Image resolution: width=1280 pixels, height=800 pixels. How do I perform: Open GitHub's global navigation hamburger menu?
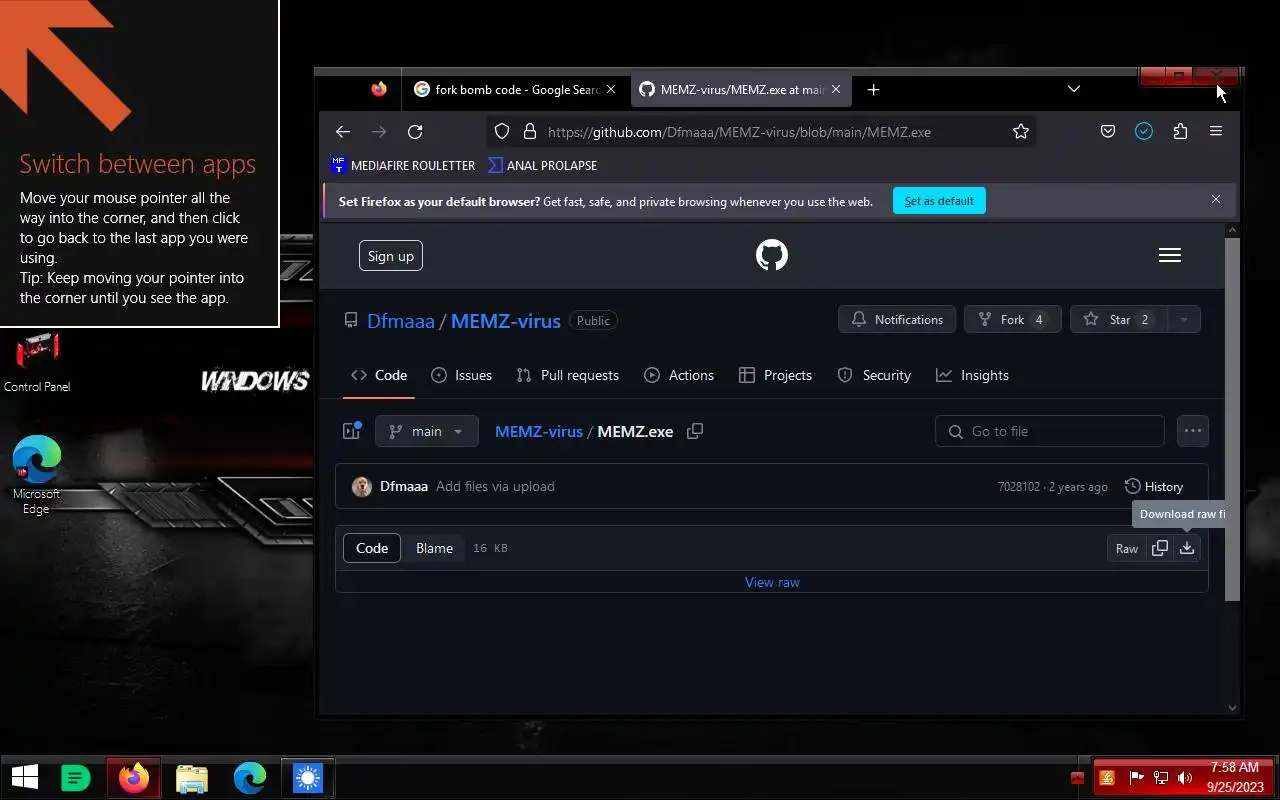[x=1169, y=255]
